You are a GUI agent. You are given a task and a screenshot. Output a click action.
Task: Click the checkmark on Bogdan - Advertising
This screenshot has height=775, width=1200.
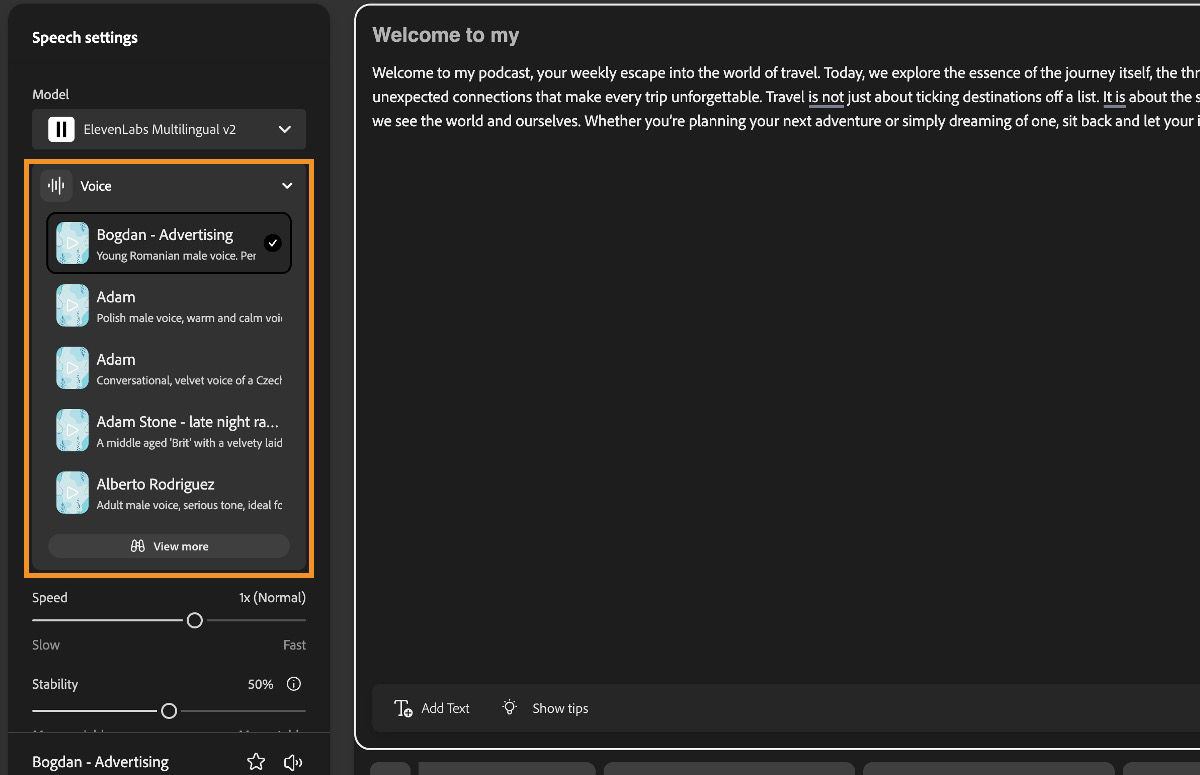coord(271,242)
